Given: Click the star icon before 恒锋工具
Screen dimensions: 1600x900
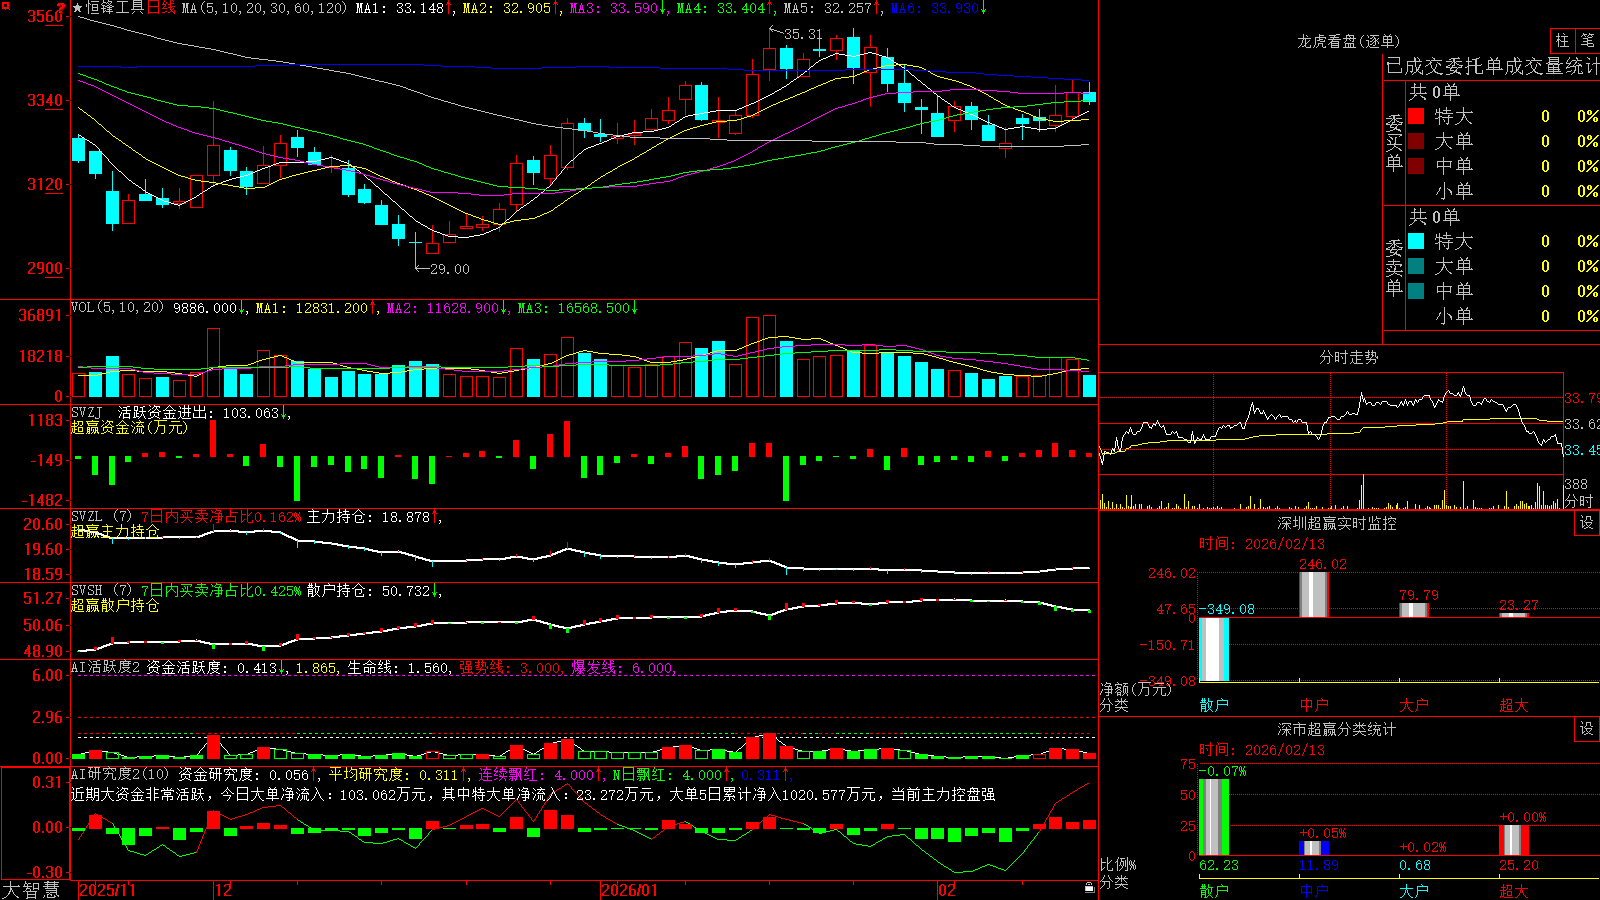Looking at the screenshot, I should [78, 8].
